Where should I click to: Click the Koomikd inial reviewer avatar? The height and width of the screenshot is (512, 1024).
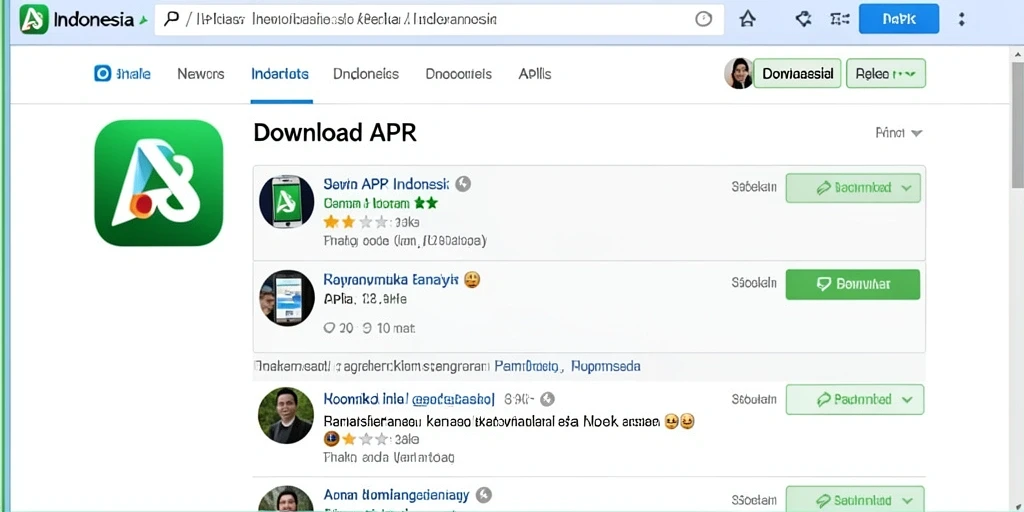point(286,415)
